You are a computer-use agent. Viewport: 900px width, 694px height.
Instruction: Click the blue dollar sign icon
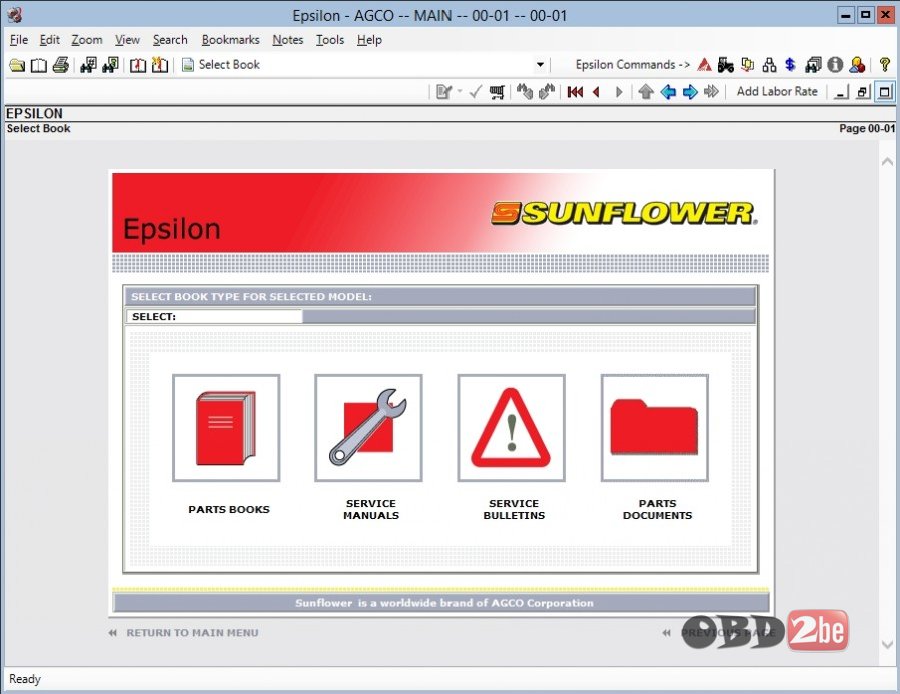tap(790, 65)
